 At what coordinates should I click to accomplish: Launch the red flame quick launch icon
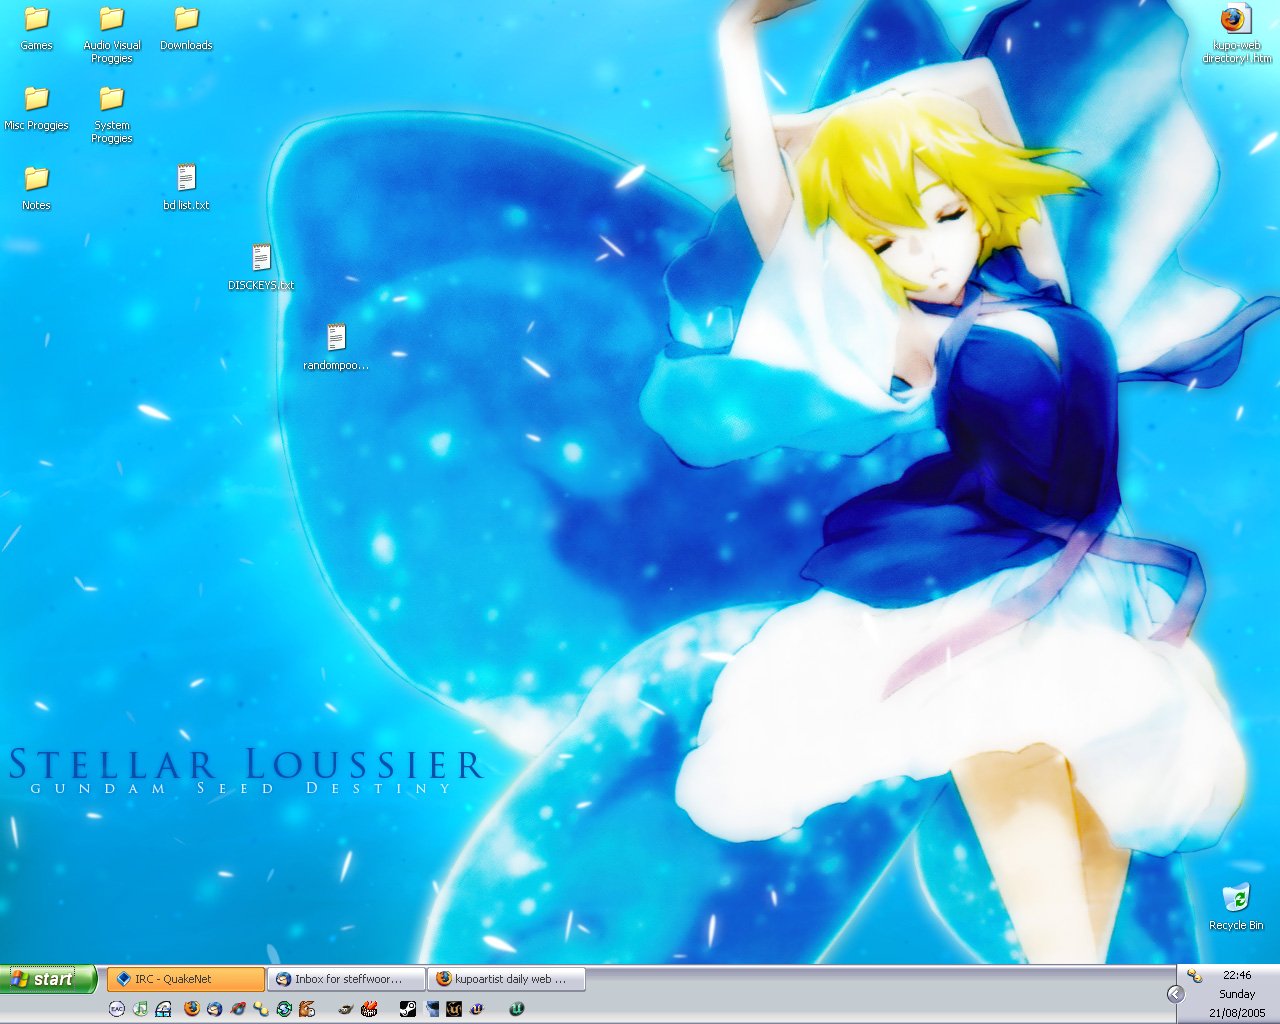[369, 1009]
